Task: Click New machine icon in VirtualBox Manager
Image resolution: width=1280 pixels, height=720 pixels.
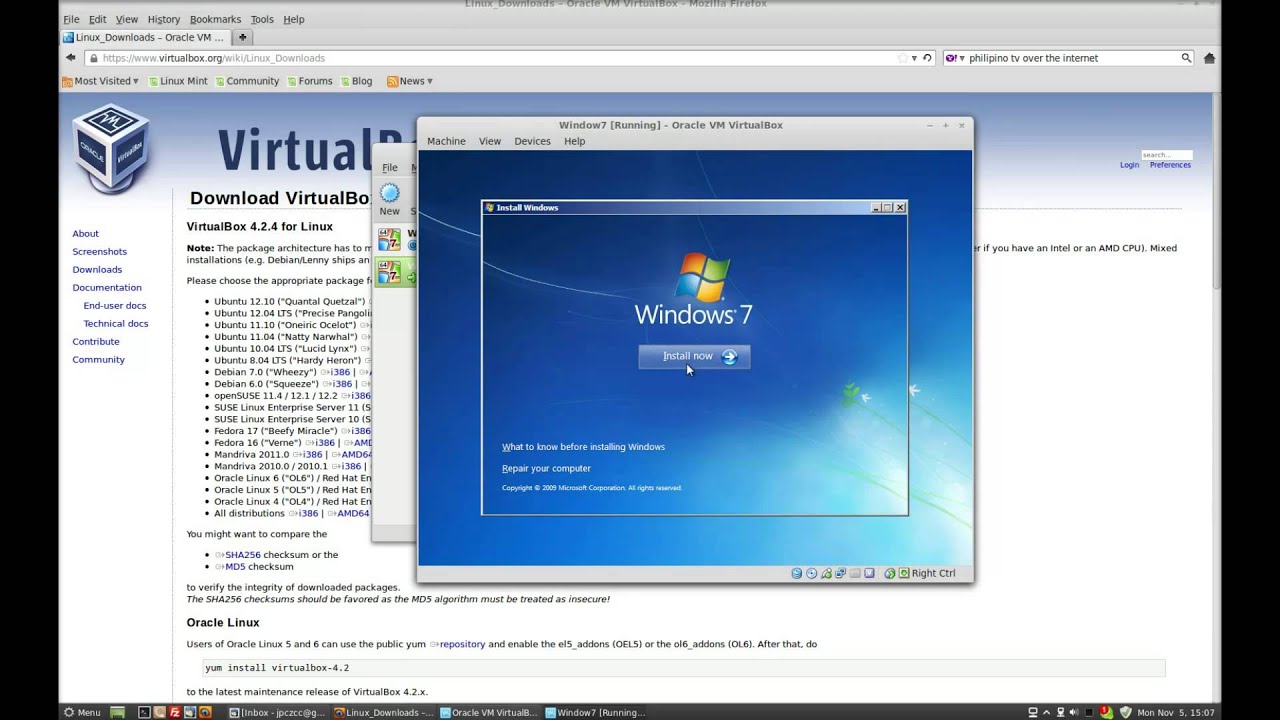Action: [x=389, y=194]
